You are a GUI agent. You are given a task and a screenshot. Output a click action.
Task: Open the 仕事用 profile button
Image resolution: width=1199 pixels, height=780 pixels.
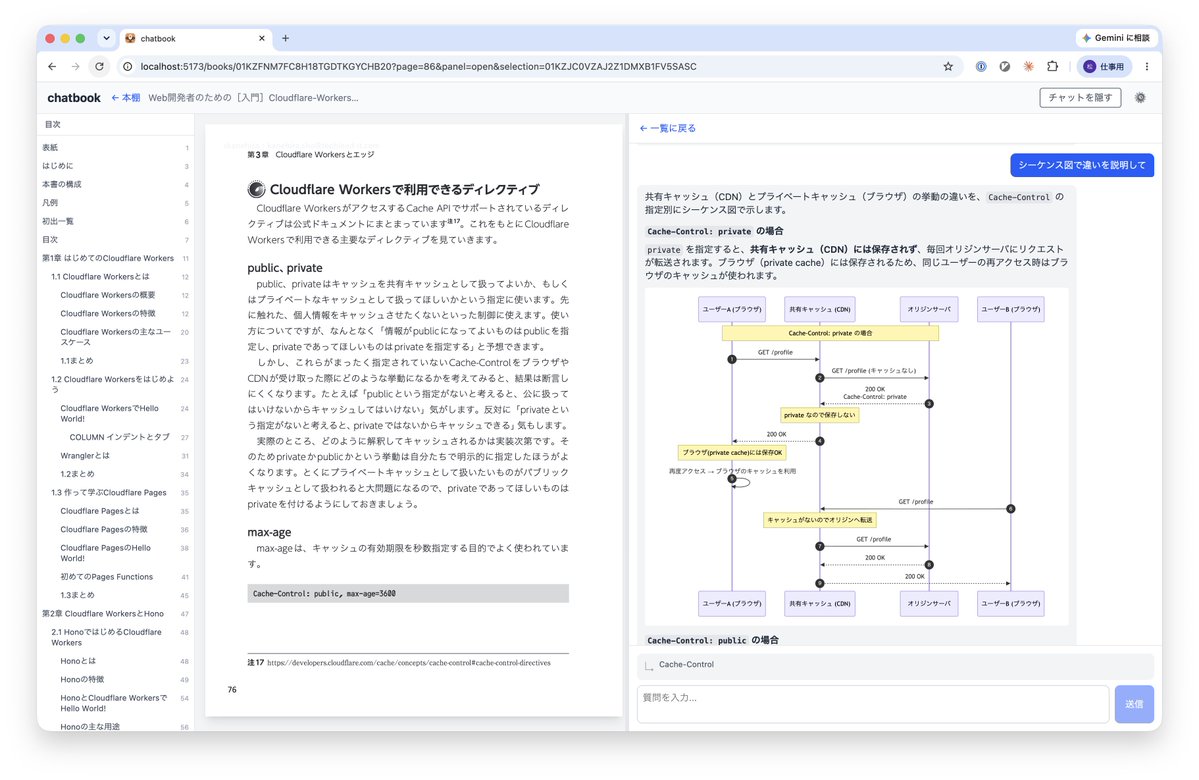coord(1103,67)
